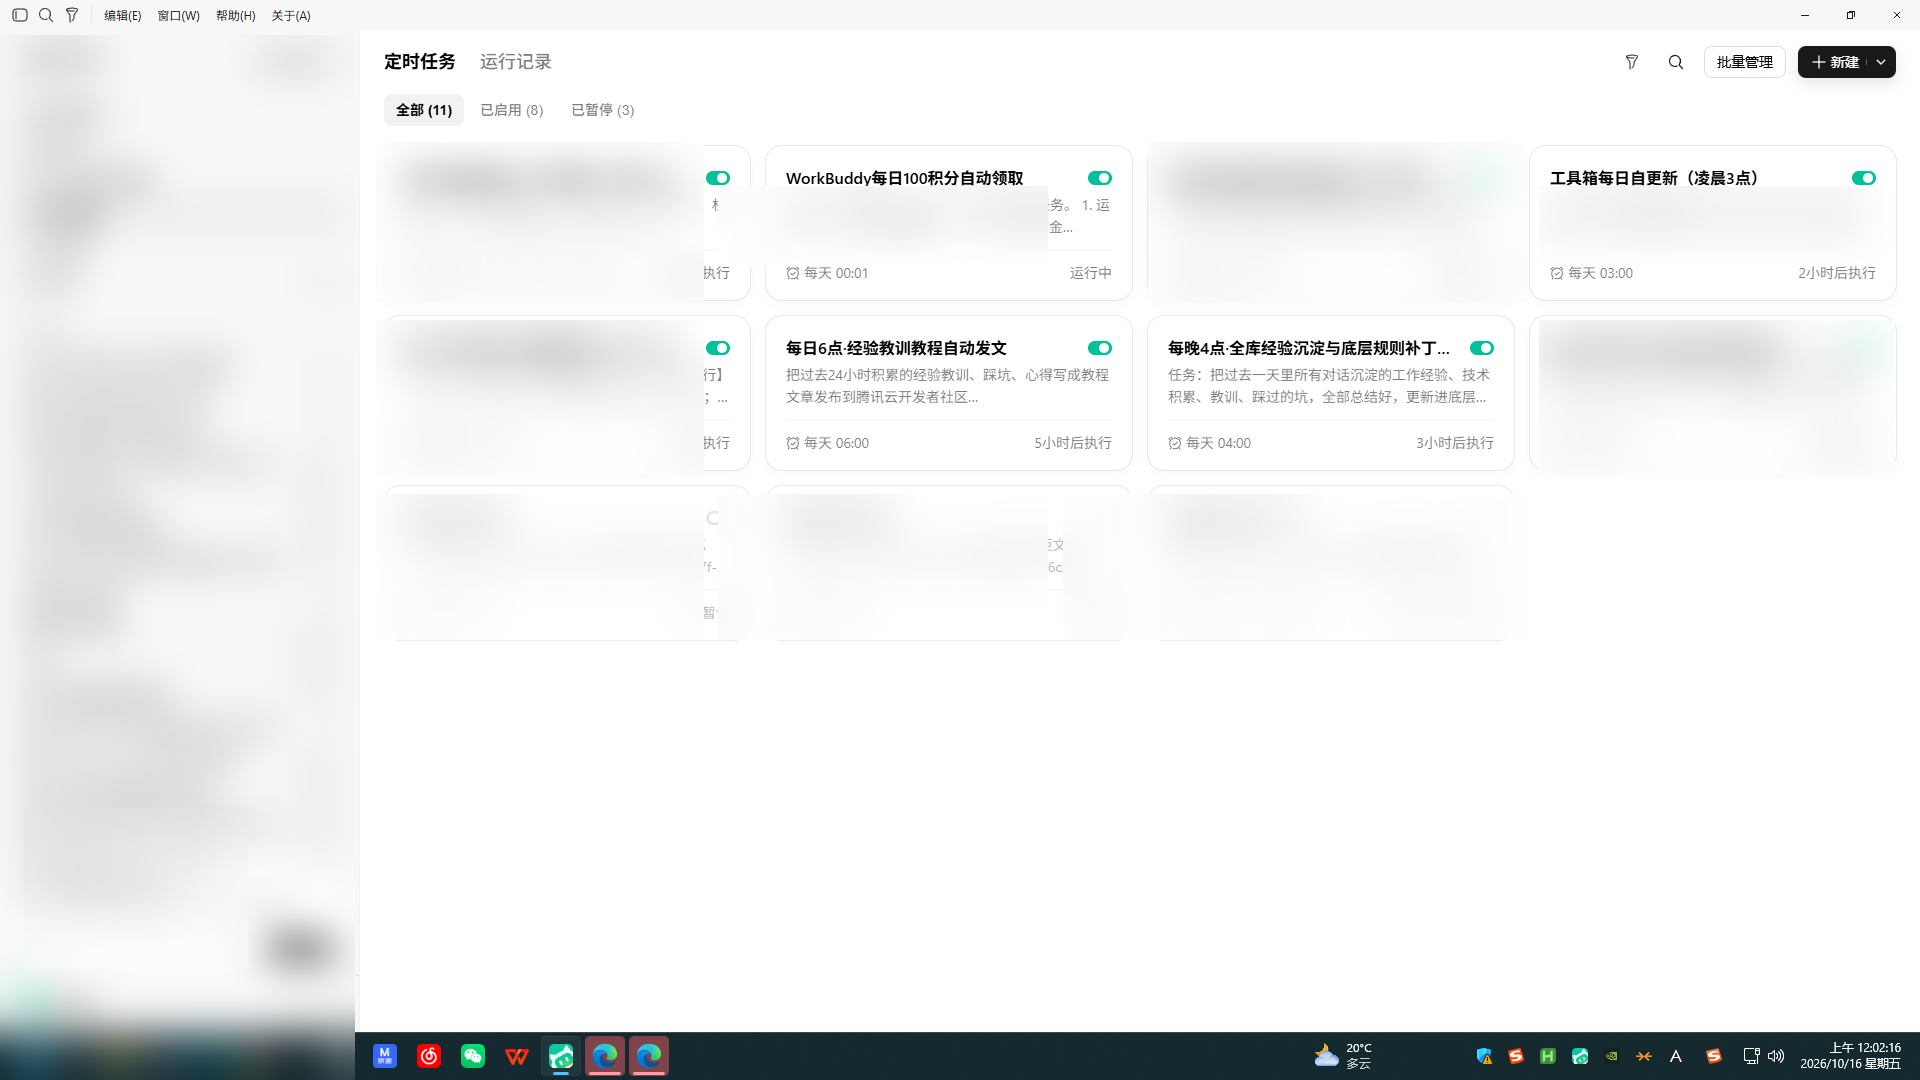
Task: Click the 3小时后执行 status text
Action: [x=1455, y=443]
